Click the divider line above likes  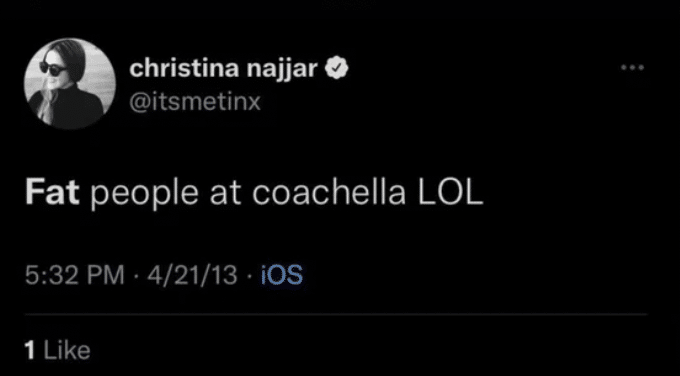pyautogui.click(x=336, y=314)
